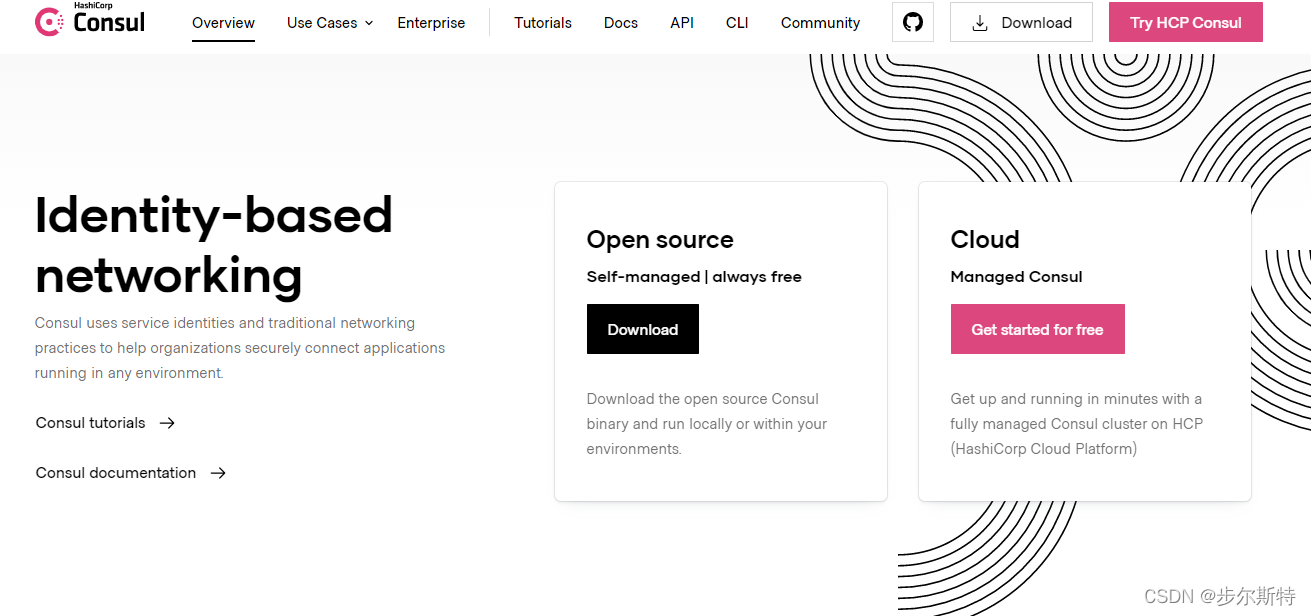Click arrow icon beside Consul tutorials

coord(167,423)
